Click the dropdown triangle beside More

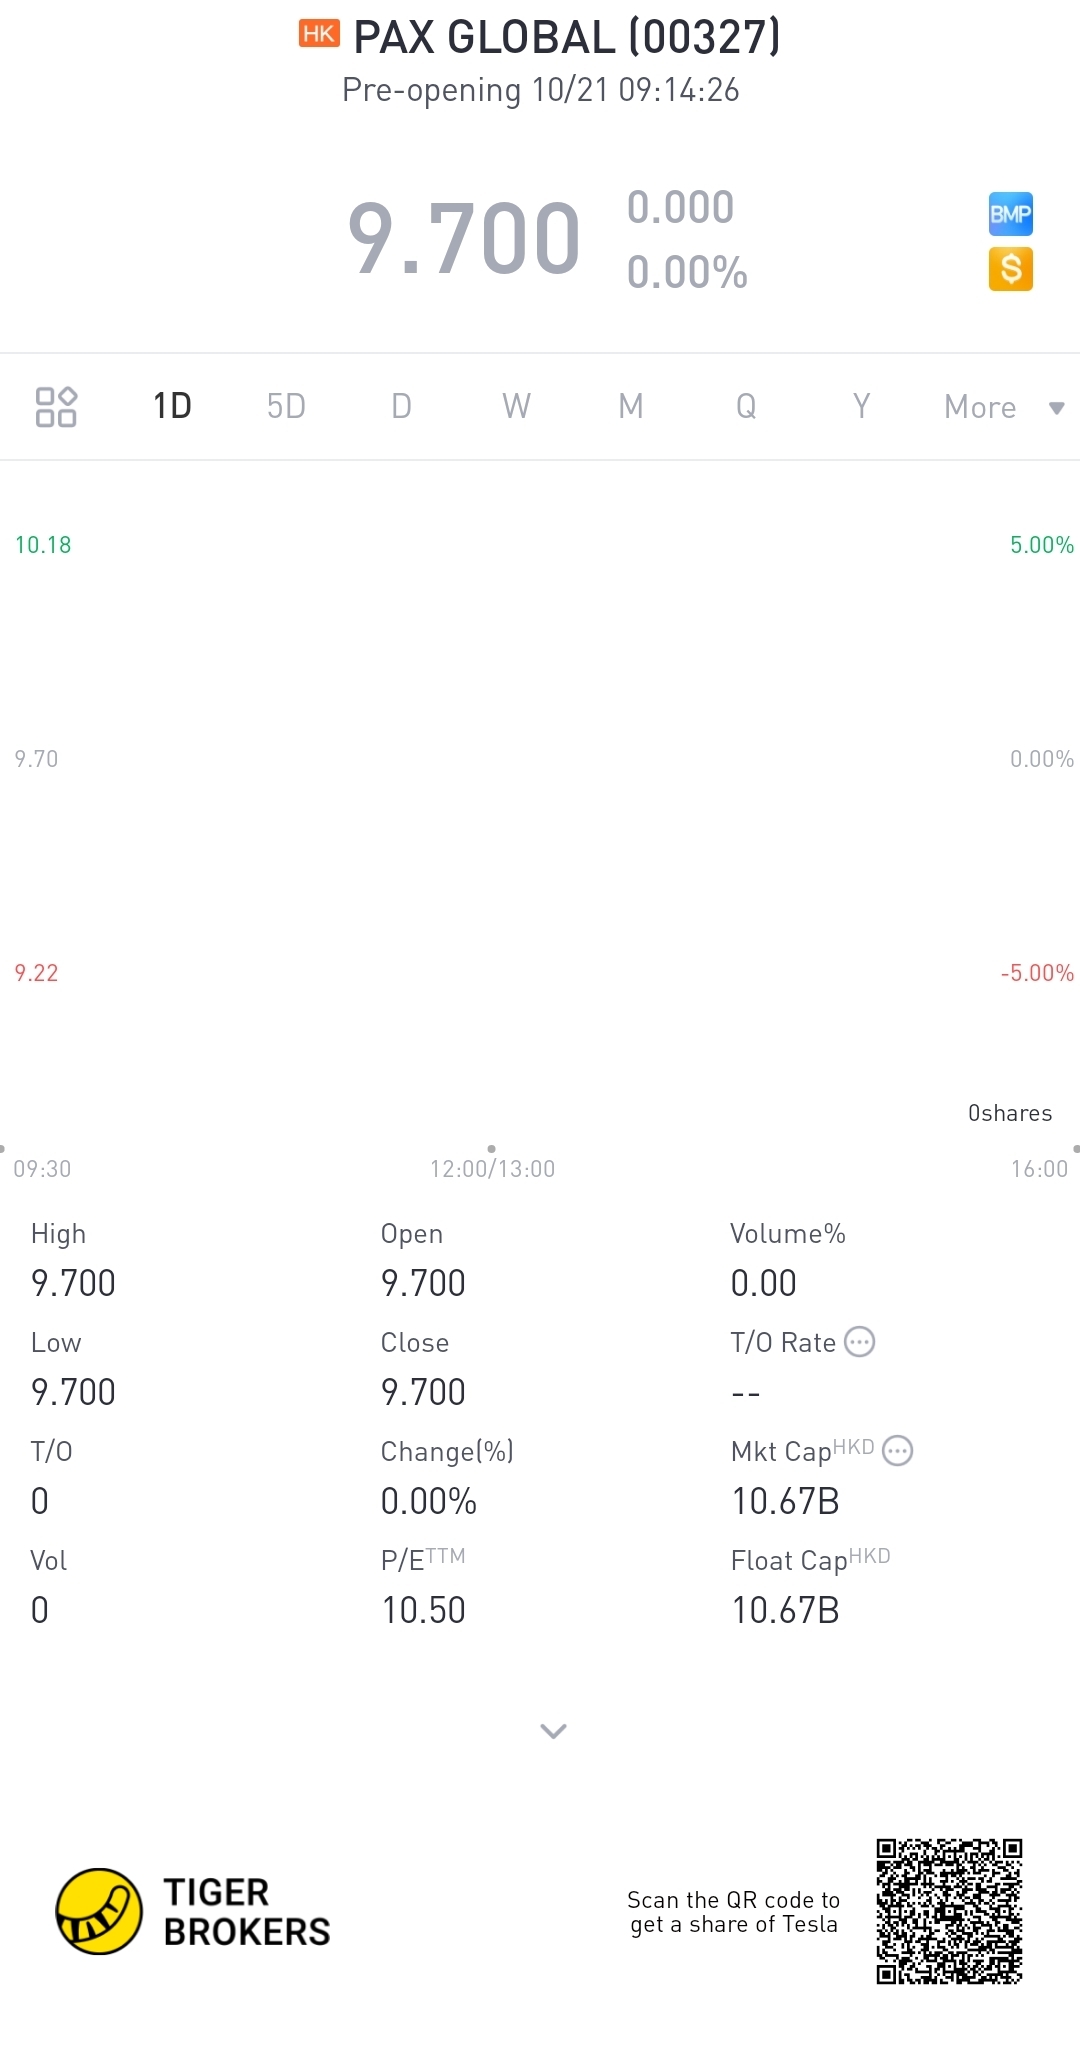1056,408
